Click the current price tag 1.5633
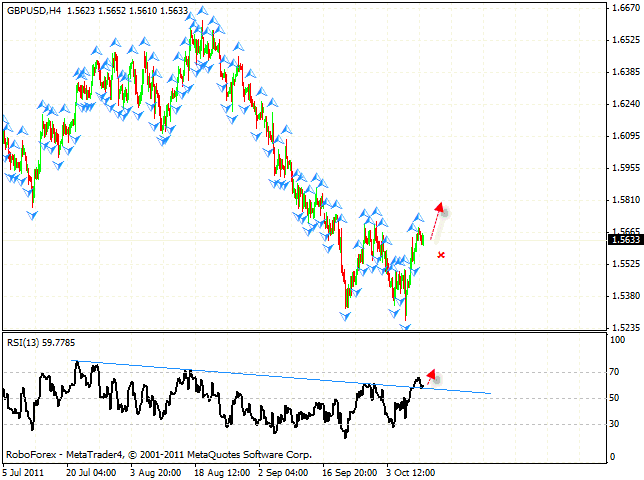 click(x=623, y=238)
